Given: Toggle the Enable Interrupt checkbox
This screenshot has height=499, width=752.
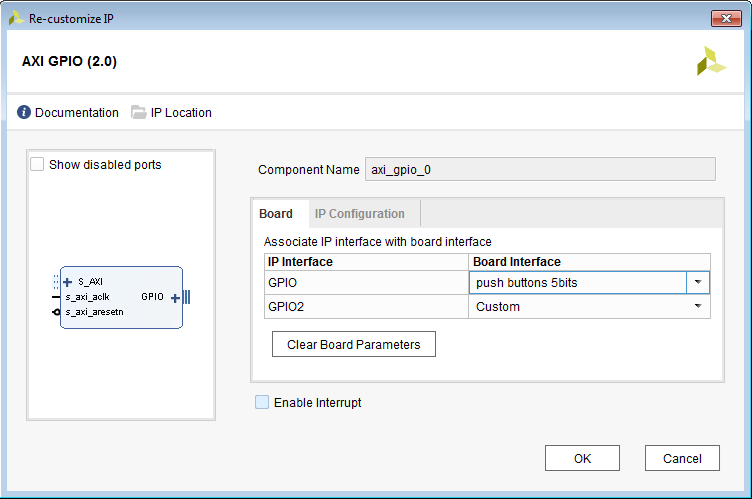Looking at the screenshot, I should [262, 403].
